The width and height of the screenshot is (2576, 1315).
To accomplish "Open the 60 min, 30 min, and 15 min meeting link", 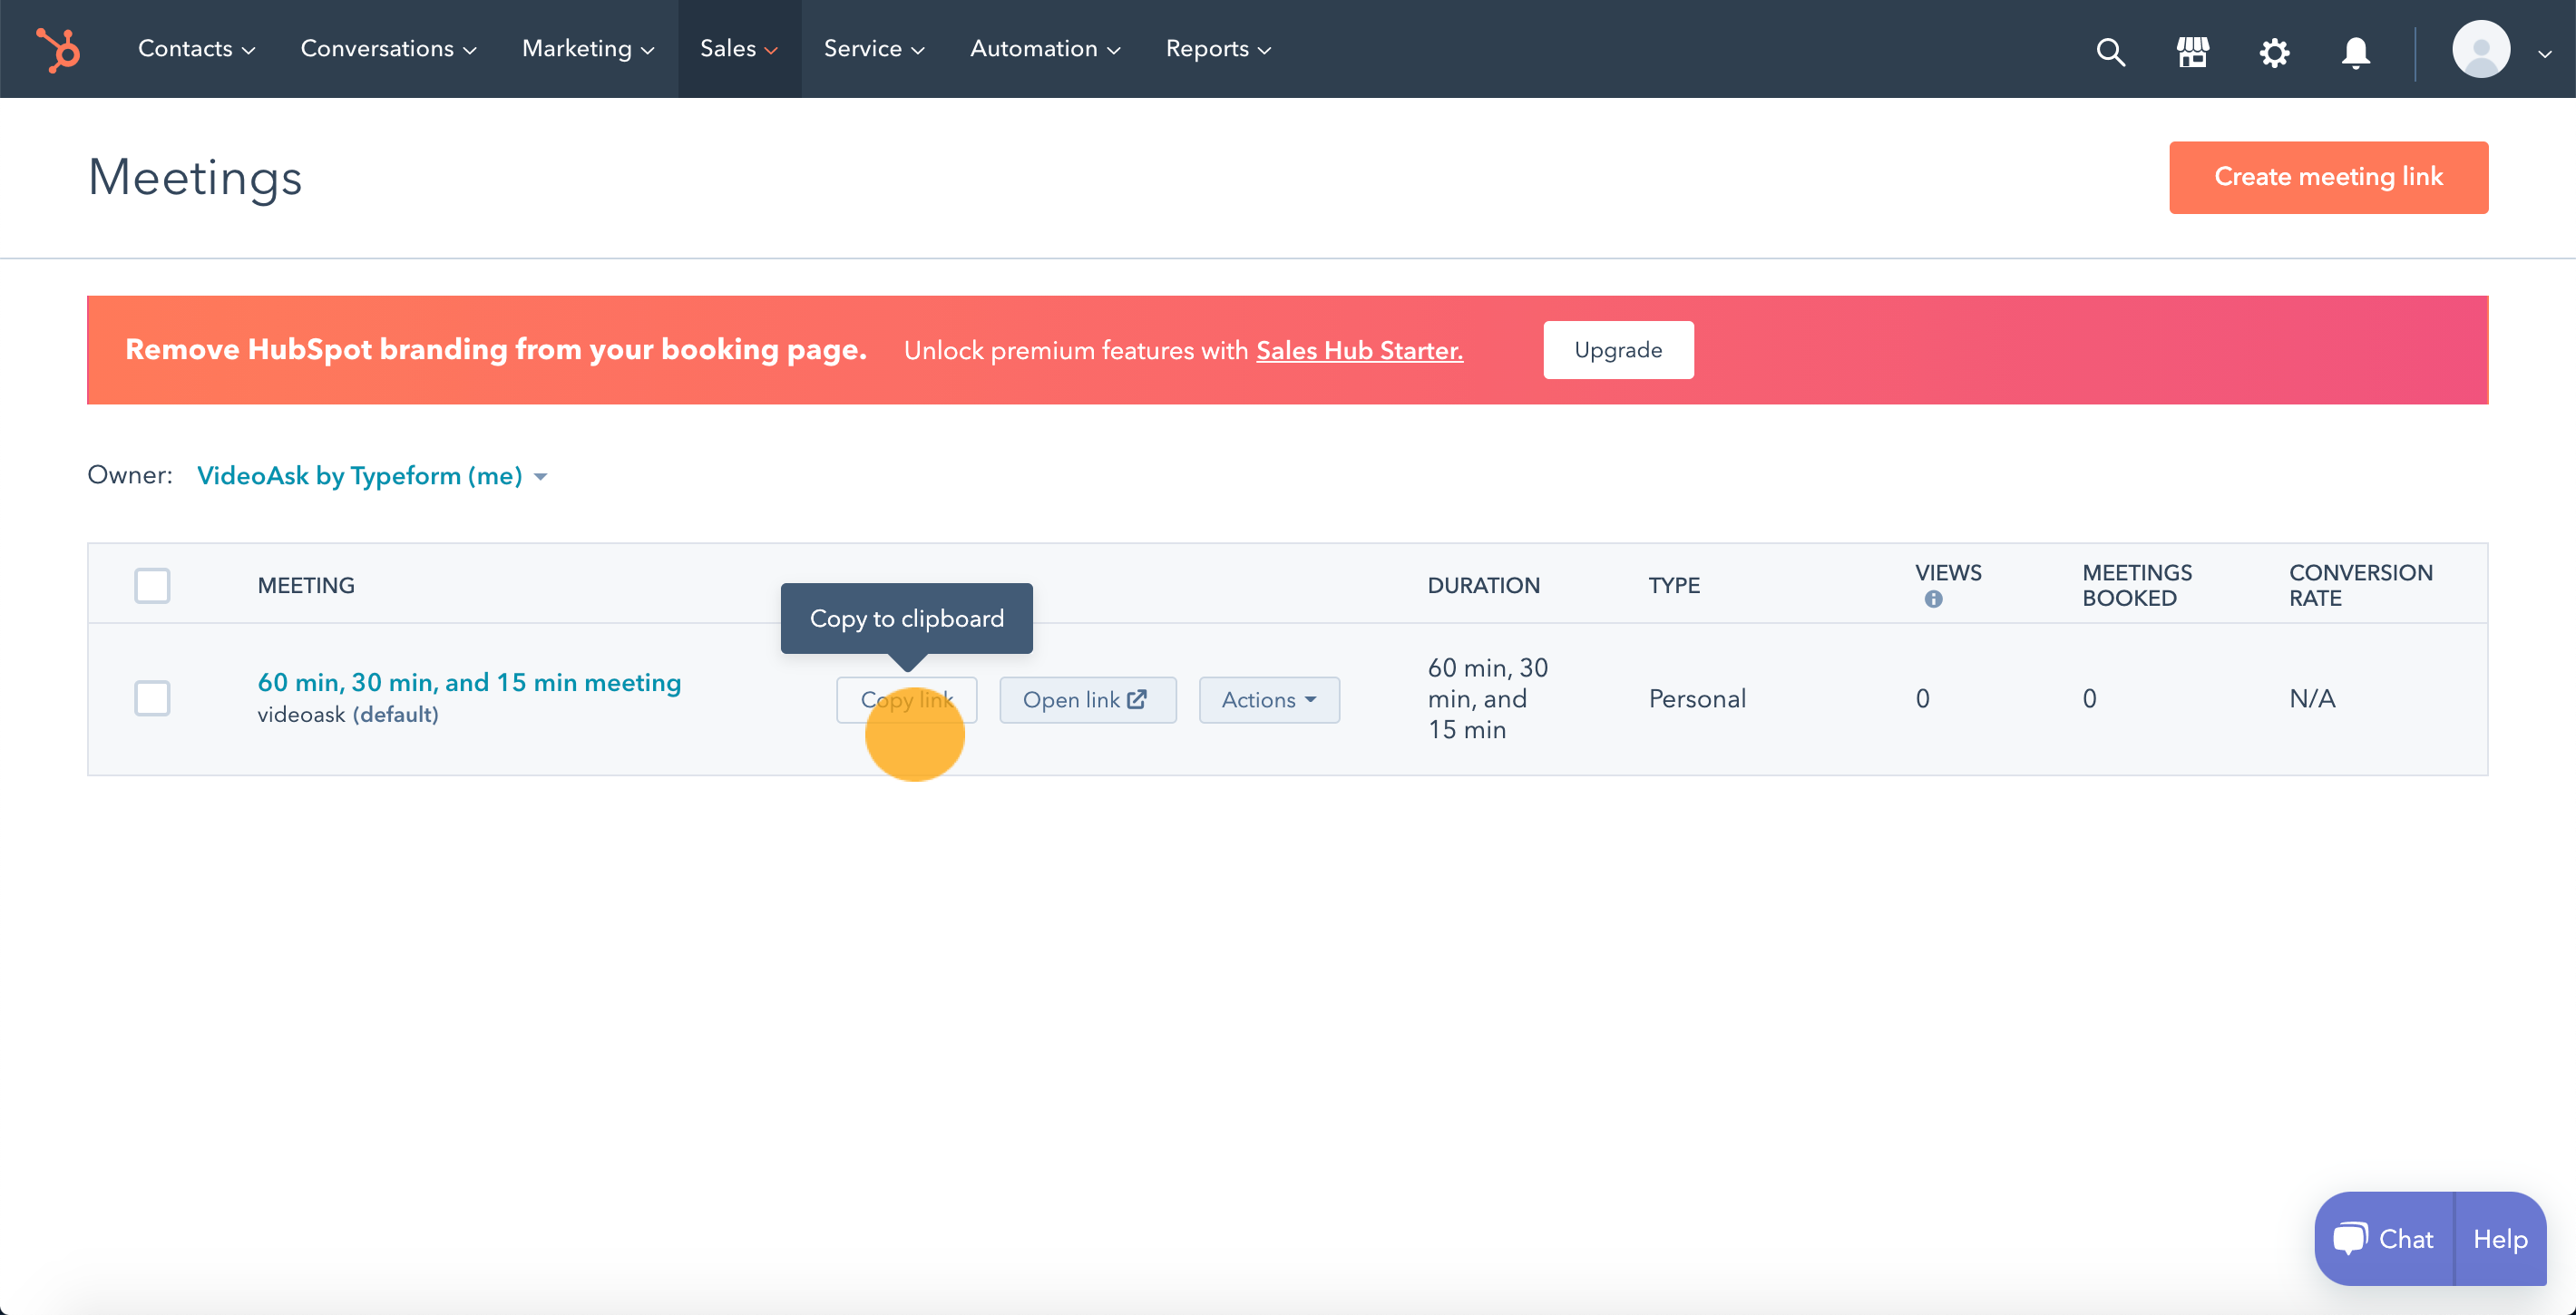I will click(469, 683).
